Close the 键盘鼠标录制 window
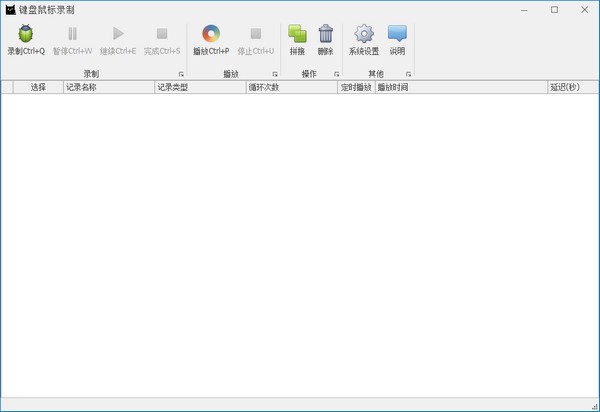The image size is (600, 412). (584, 10)
